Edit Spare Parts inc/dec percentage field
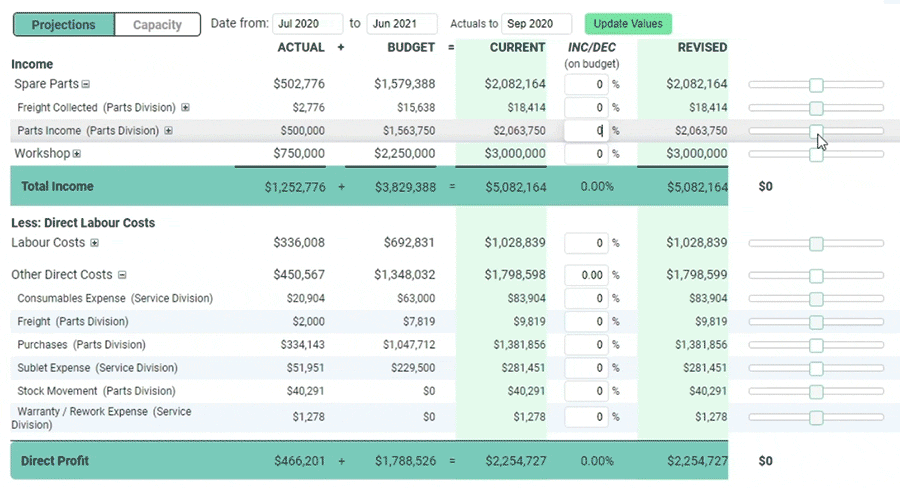Viewport: 900px width, 488px height. tap(585, 84)
